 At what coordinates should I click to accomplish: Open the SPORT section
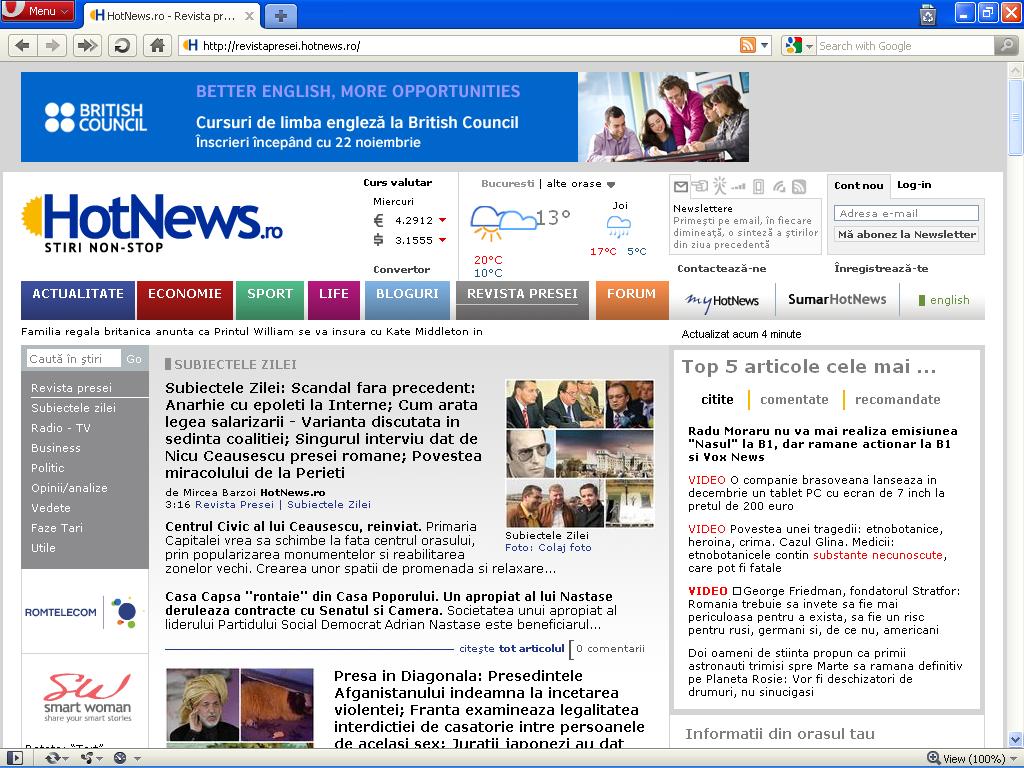coord(270,300)
